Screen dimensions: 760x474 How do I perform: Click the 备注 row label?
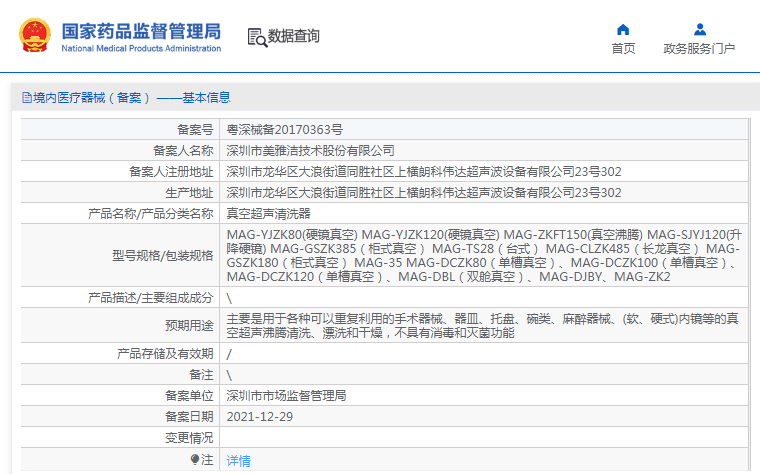[201, 375]
